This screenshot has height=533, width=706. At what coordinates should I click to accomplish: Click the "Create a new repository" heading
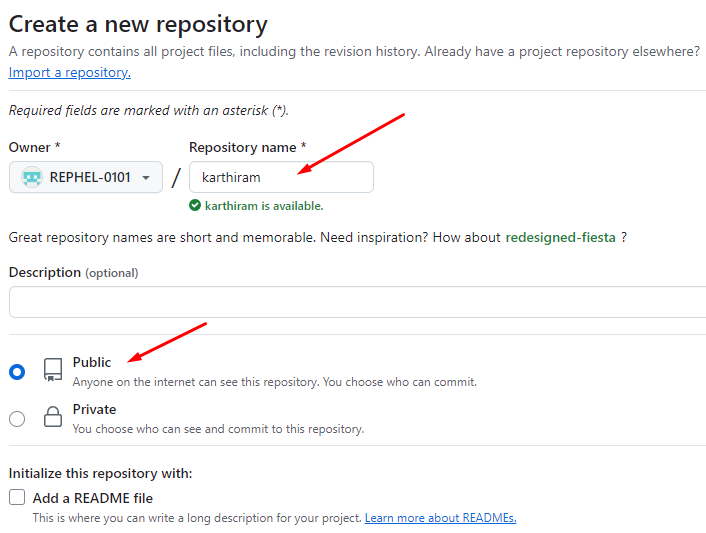[138, 24]
